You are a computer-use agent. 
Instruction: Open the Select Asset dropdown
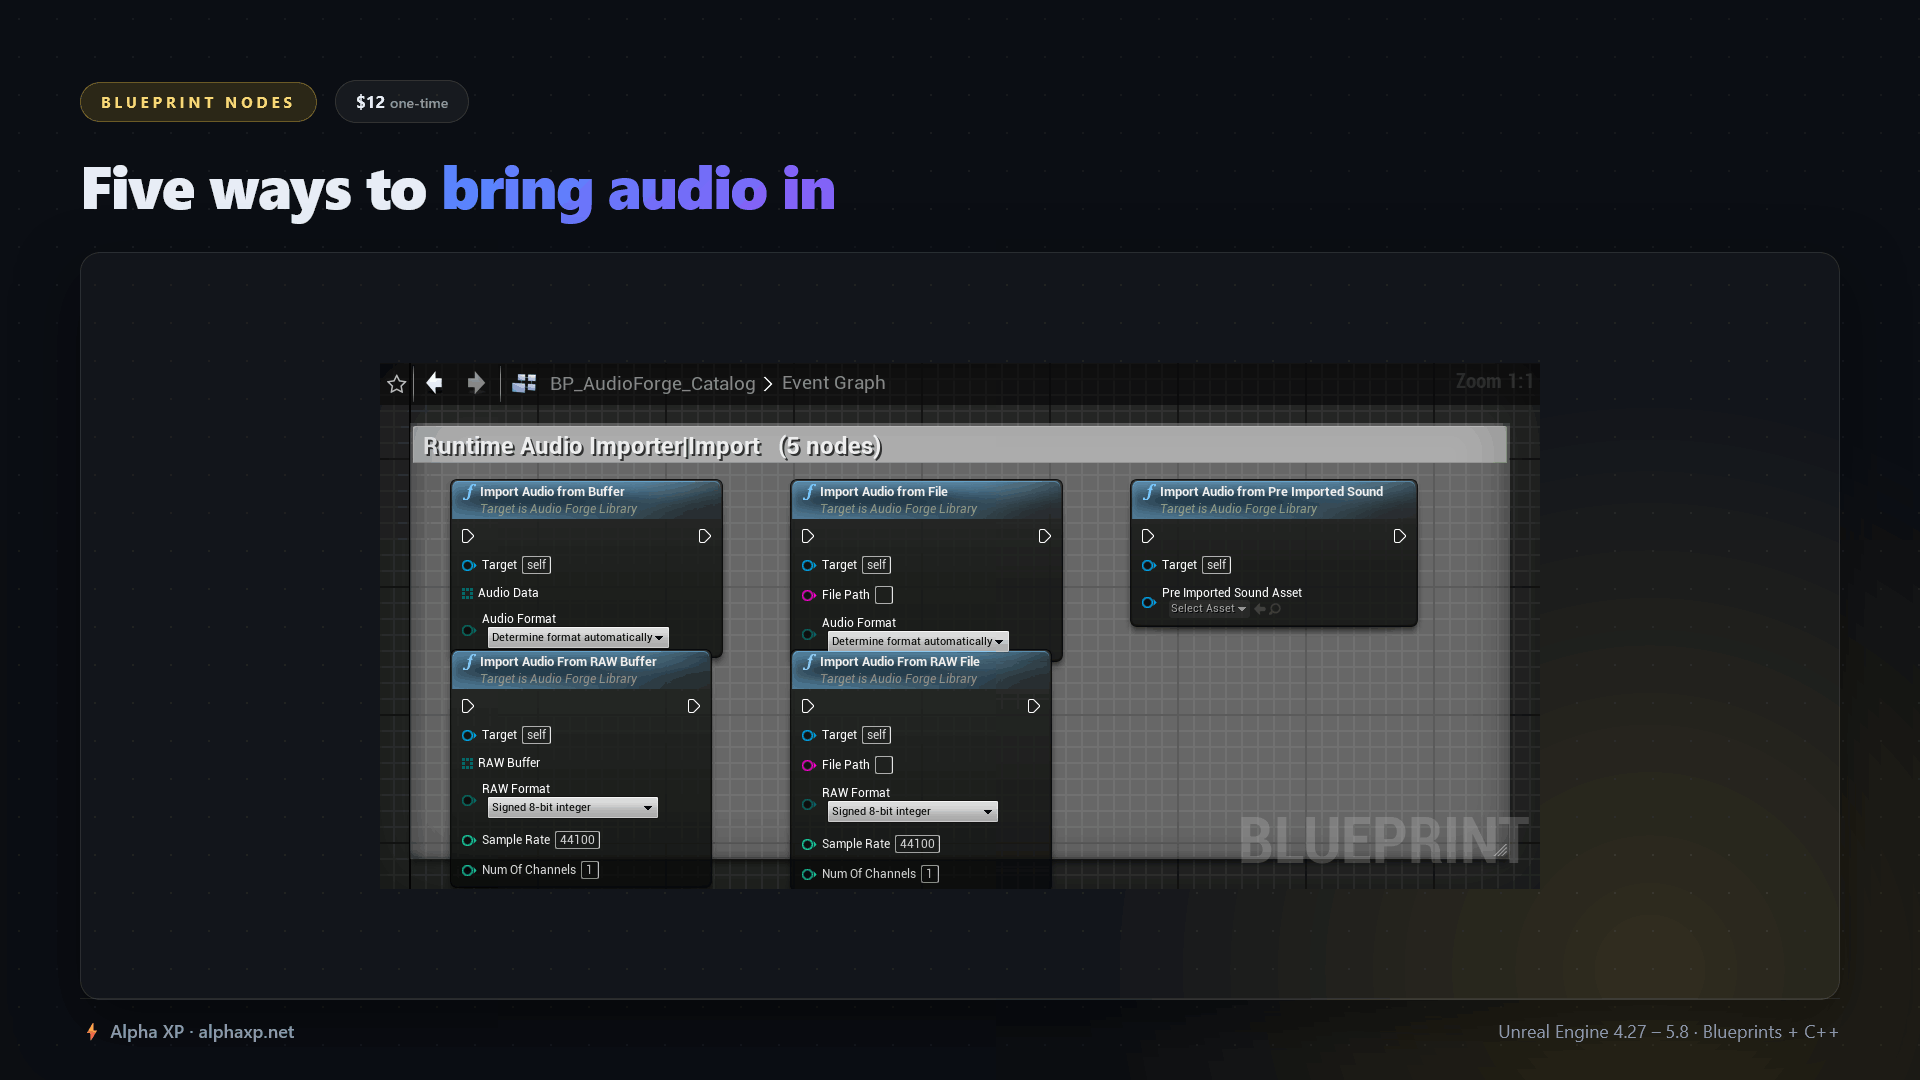click(1208, 609)
